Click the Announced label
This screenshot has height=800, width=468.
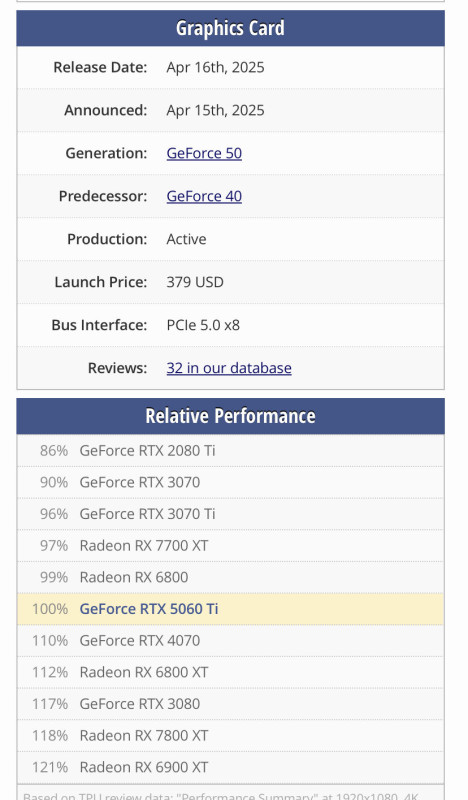(x=106, y=110)
